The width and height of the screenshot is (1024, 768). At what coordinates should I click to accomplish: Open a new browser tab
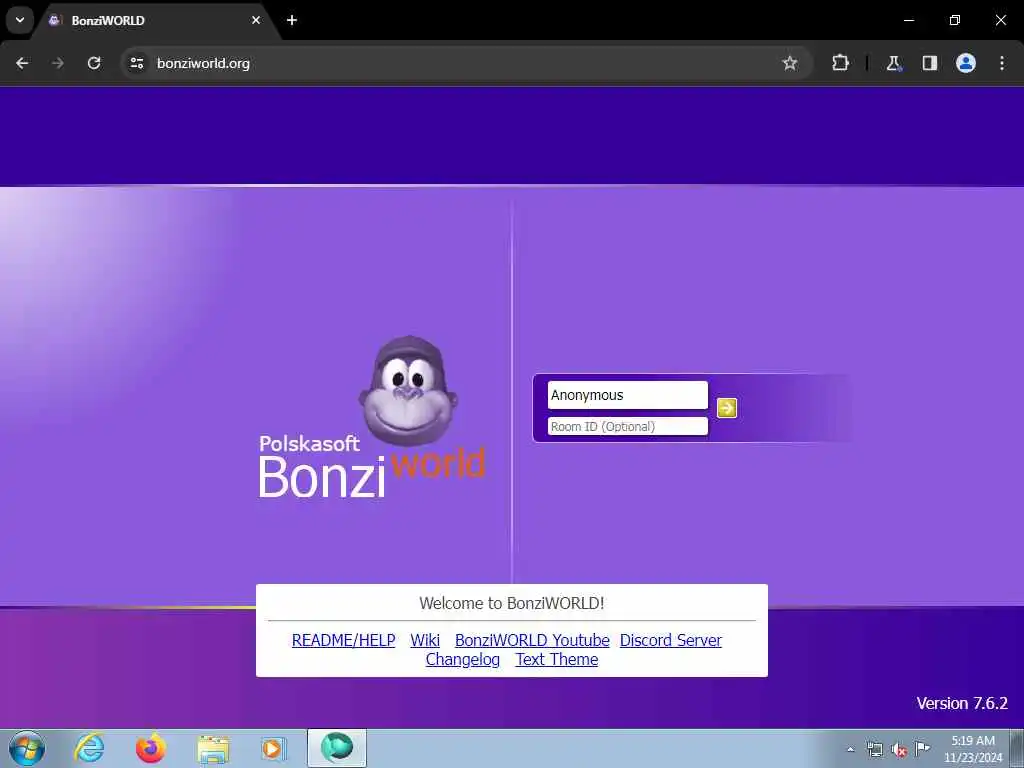click(x=292, y=20)
